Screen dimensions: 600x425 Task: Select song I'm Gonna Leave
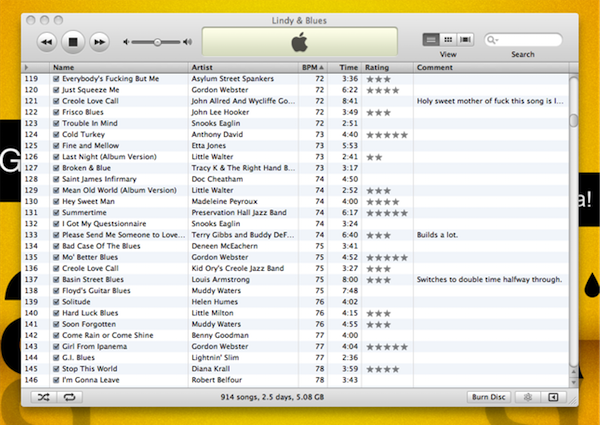(91, 380)
